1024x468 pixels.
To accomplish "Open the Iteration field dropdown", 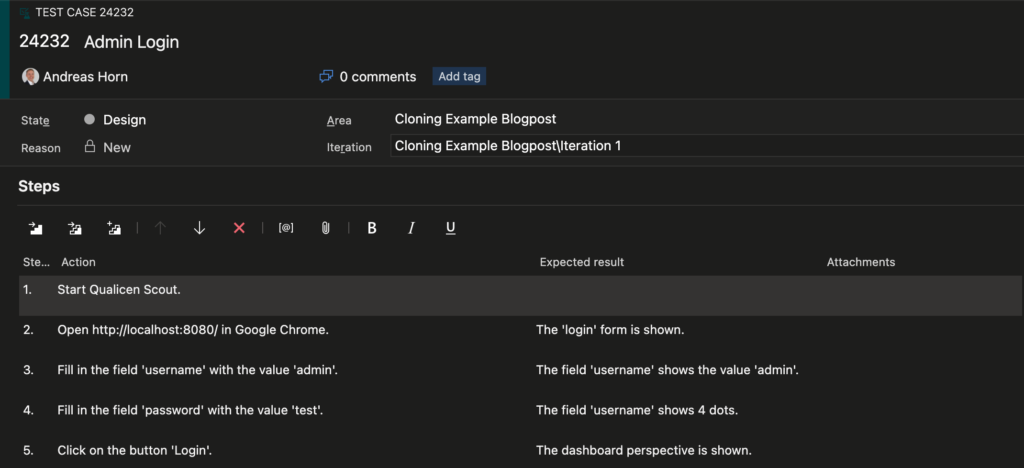I will pos(700,146).
